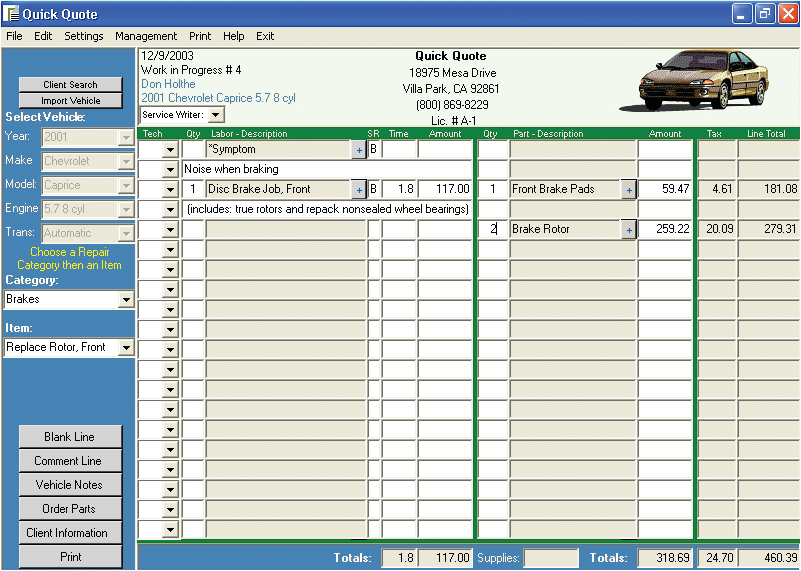The image size is (801, 571).
Task: Open the Item dropdown showing Replace Rotor, Front
Action: coord(126,348)
